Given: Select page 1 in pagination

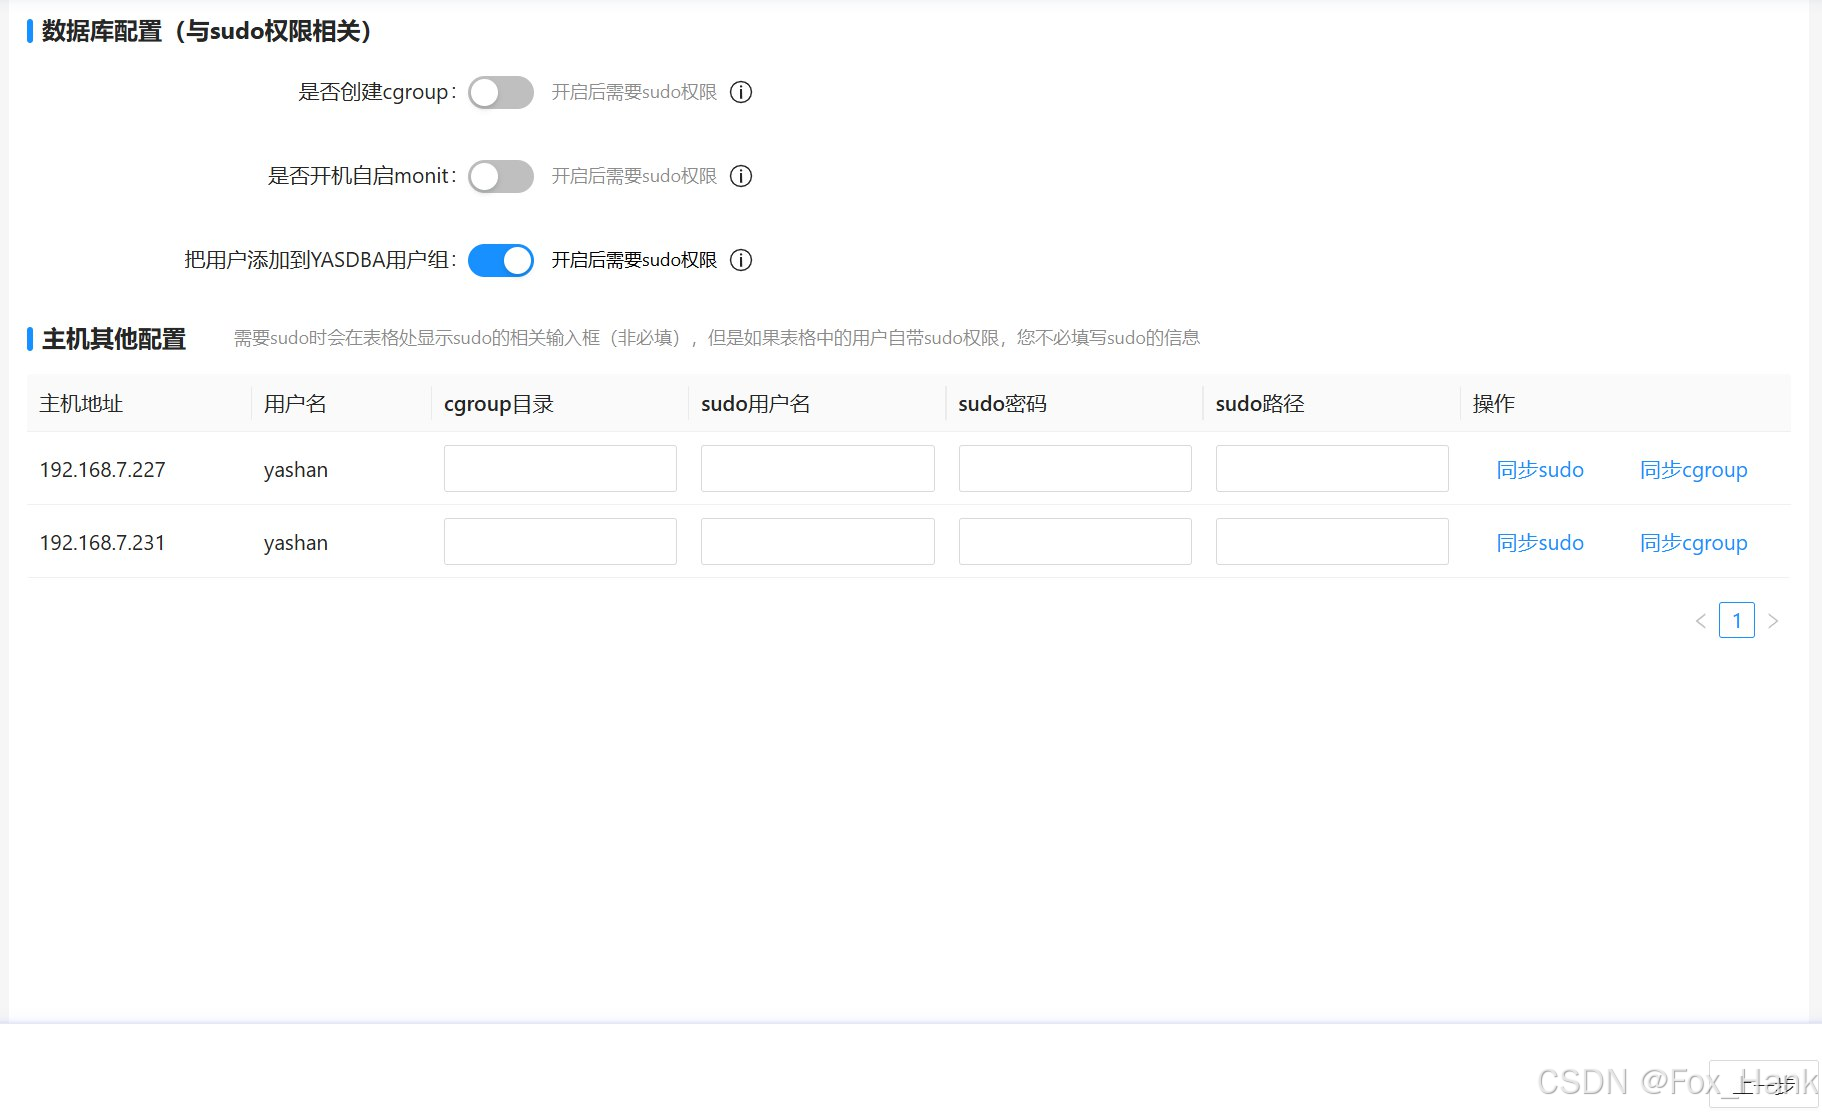Looking at the screenshot, I should click(x=1737, y=621).
